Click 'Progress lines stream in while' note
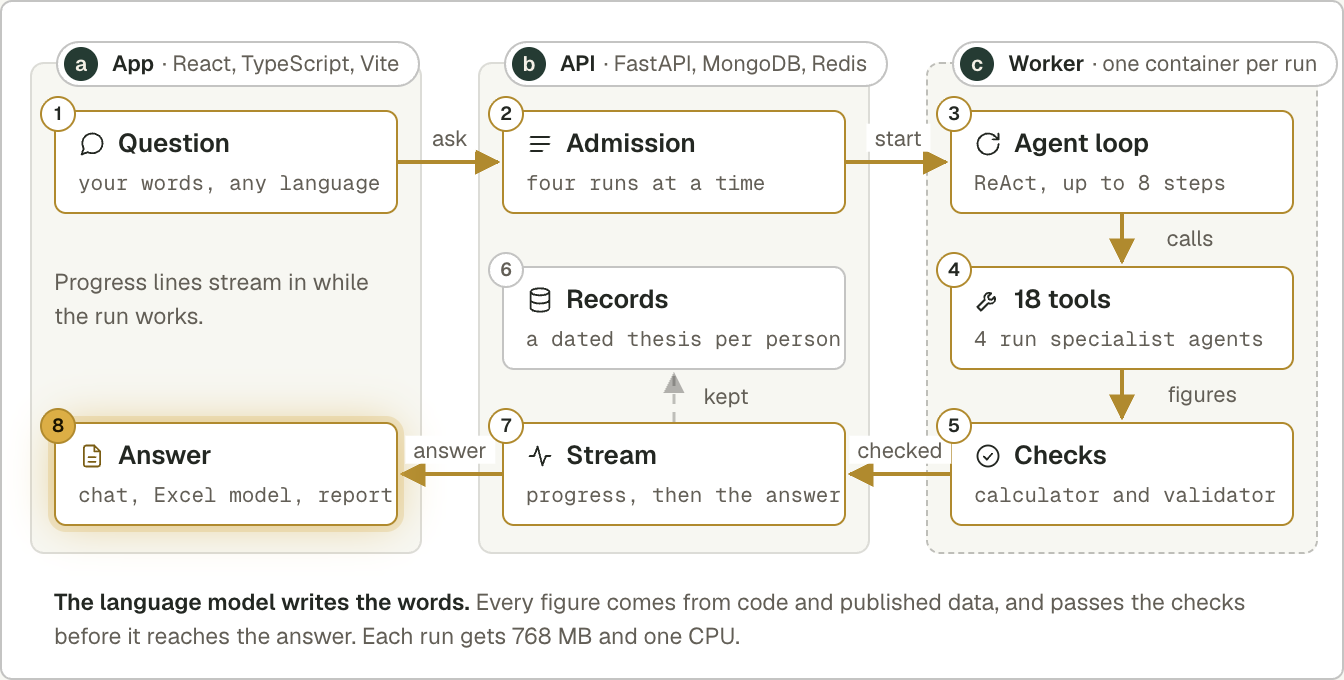This screenshot has width=1344, height=680. pyautogui.click(x=211, y=283)
